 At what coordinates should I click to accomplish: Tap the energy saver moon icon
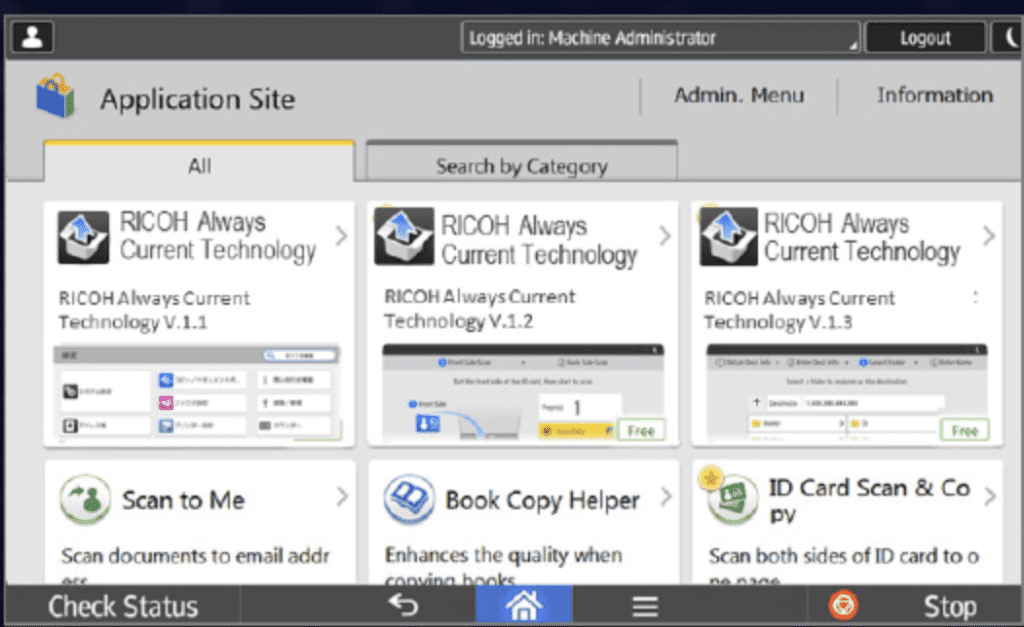pyautogui.click(x=1008, y=38)
